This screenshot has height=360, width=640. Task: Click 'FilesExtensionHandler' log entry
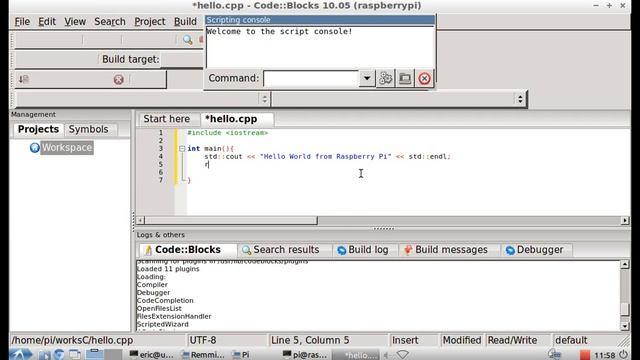[174, 316]
